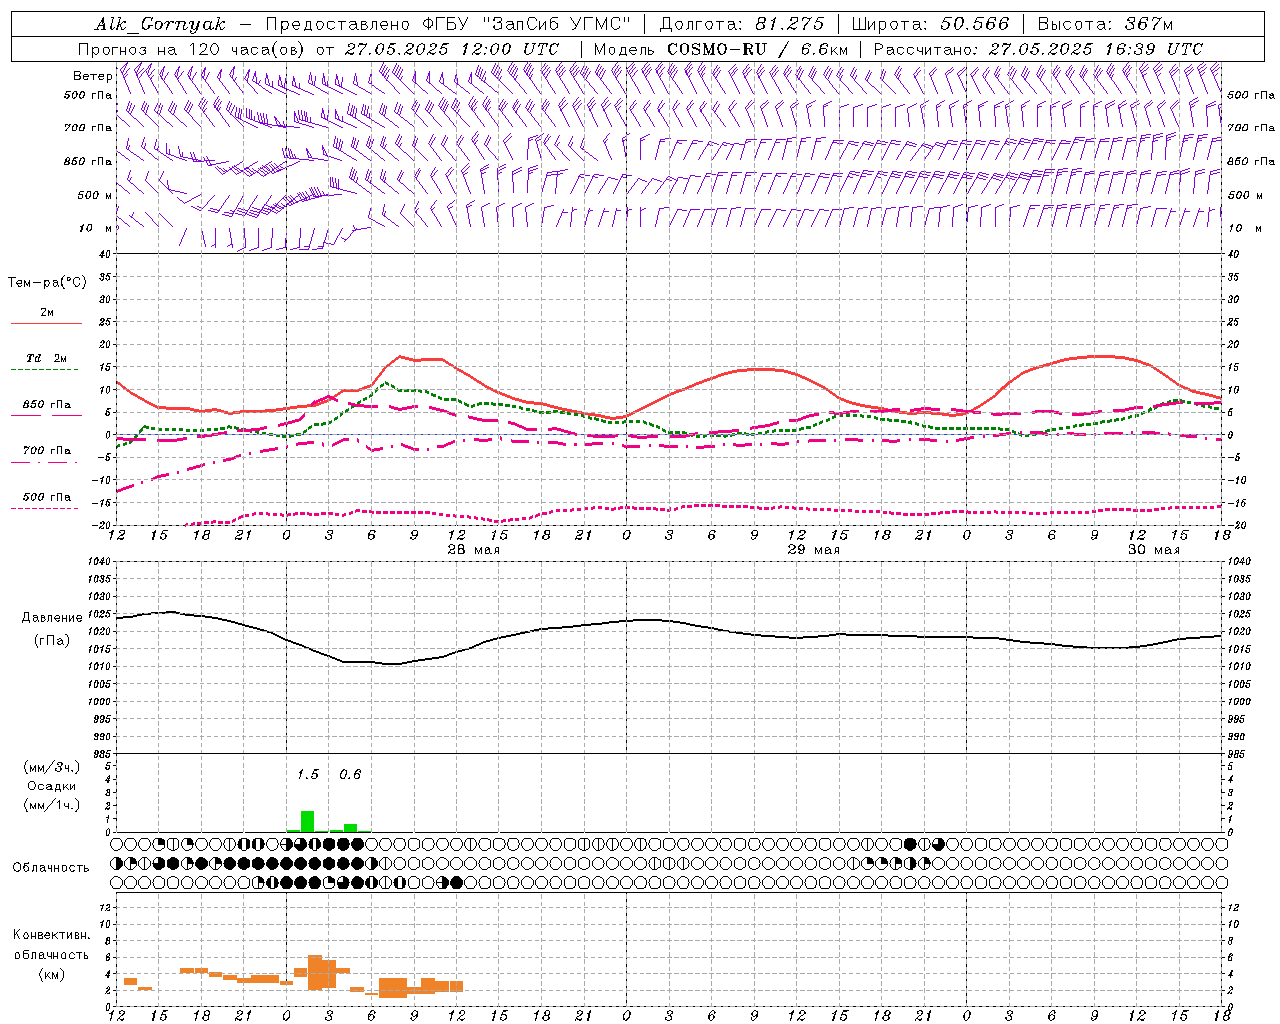
Task: Click the Прогноз на 120 часа(ов) text
Action: pyautogui.click(x=192, y=49)
